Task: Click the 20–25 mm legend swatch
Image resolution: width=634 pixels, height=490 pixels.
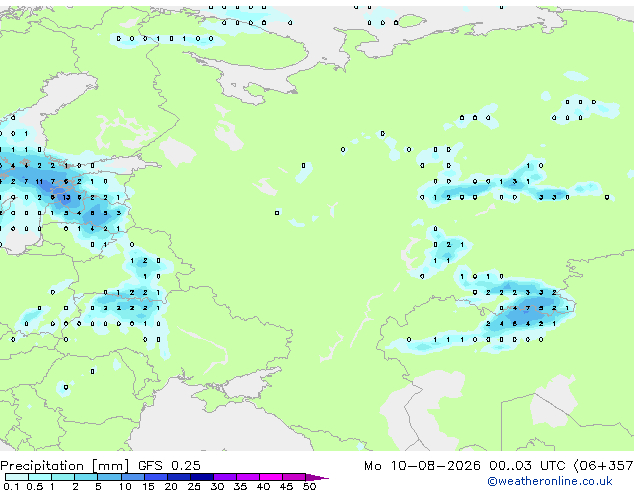Action: point(179,477)
